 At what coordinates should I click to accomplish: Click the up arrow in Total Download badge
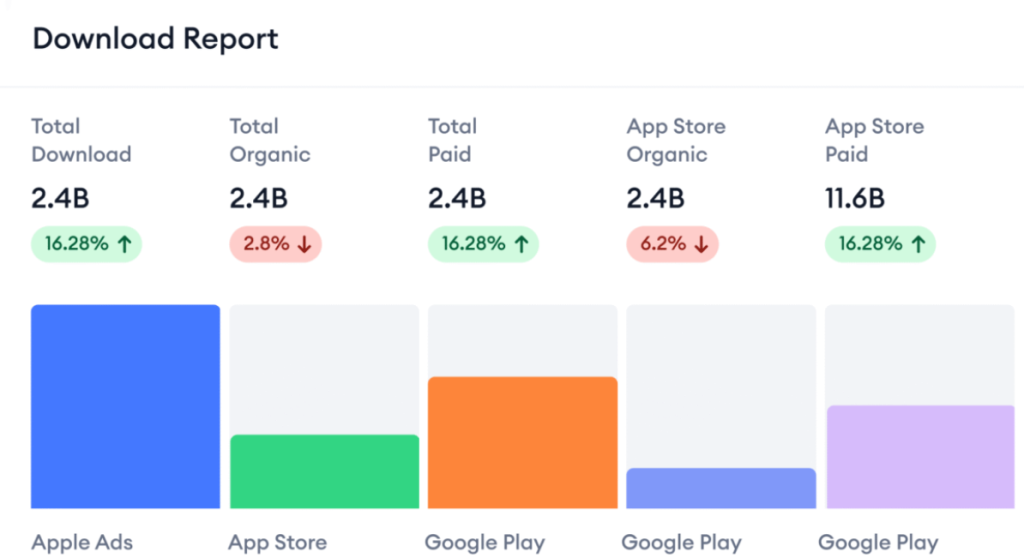pos(124,245)
